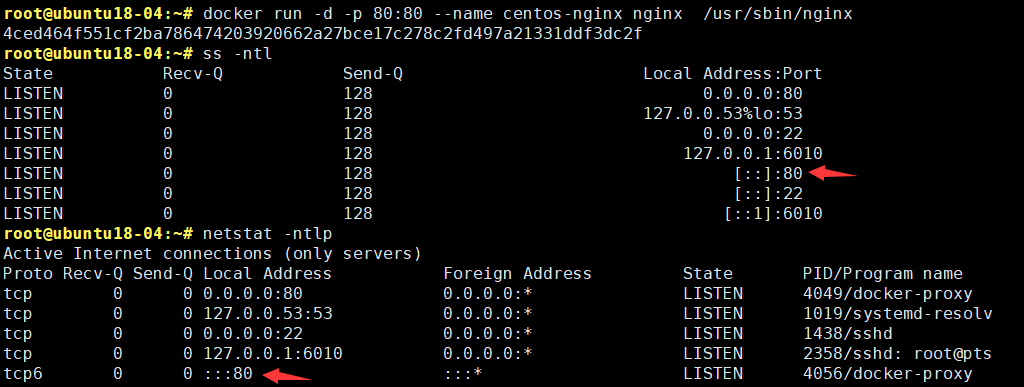Screen dimensions: 1024x387
Task: Select '127.0.0.1:6010' in netstat output
Action: (272, 354)
